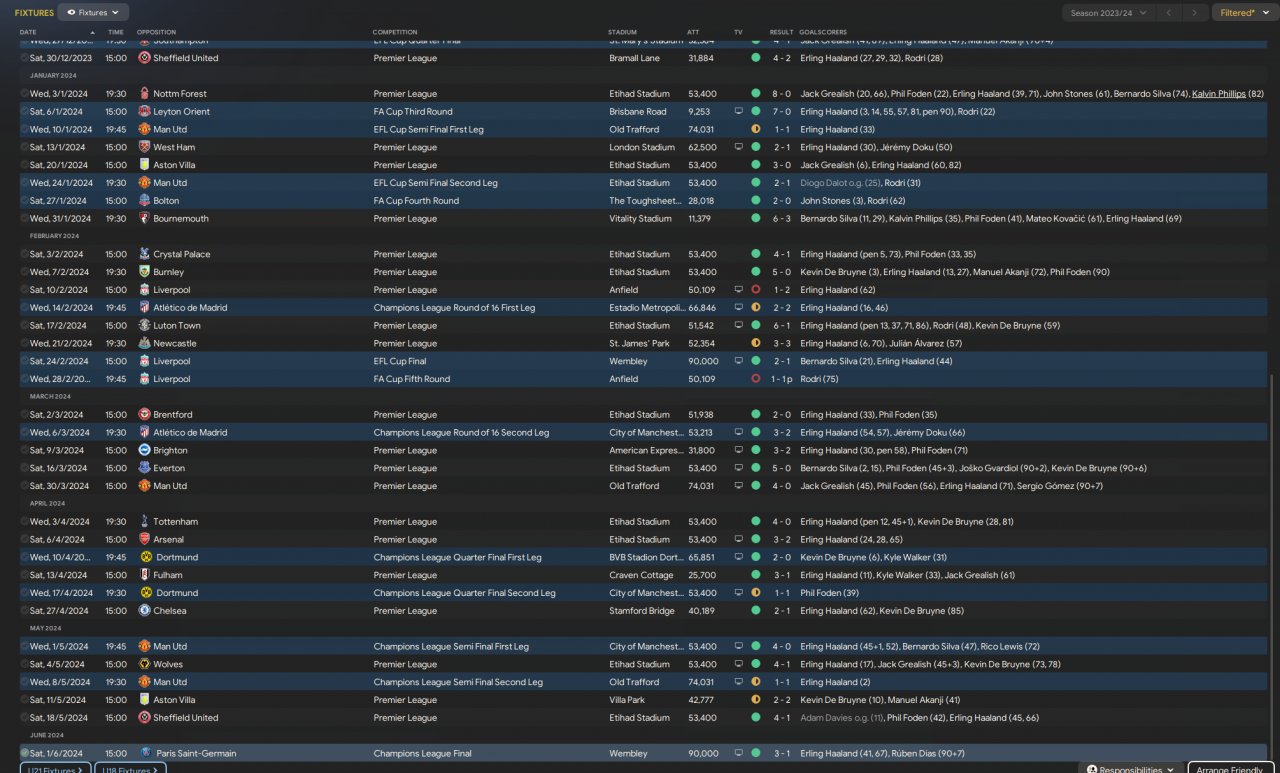
Task: Tick the selection circle for the Brentford fixture
Action: pos(24,415)
